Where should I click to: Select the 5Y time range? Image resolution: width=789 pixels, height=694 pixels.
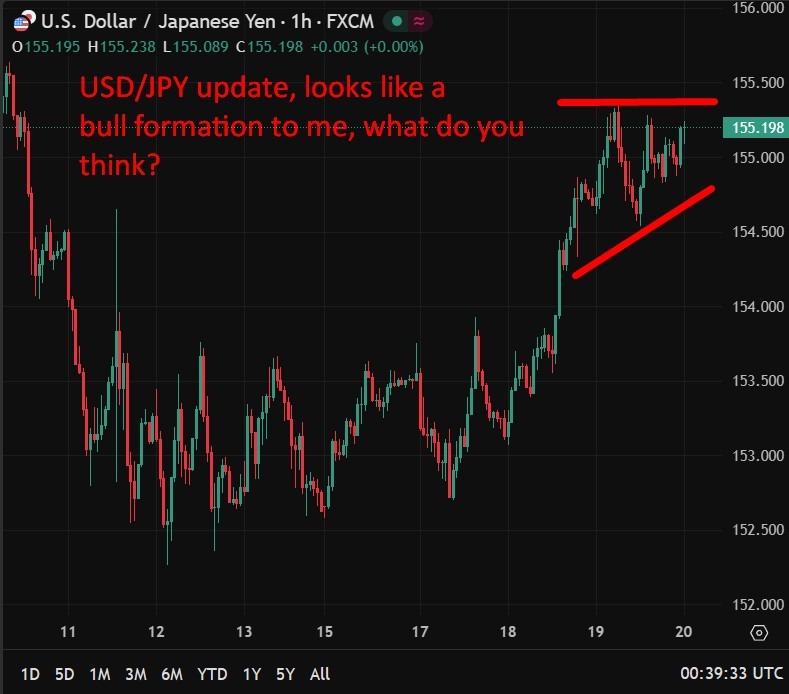click(x=285, y=674)
